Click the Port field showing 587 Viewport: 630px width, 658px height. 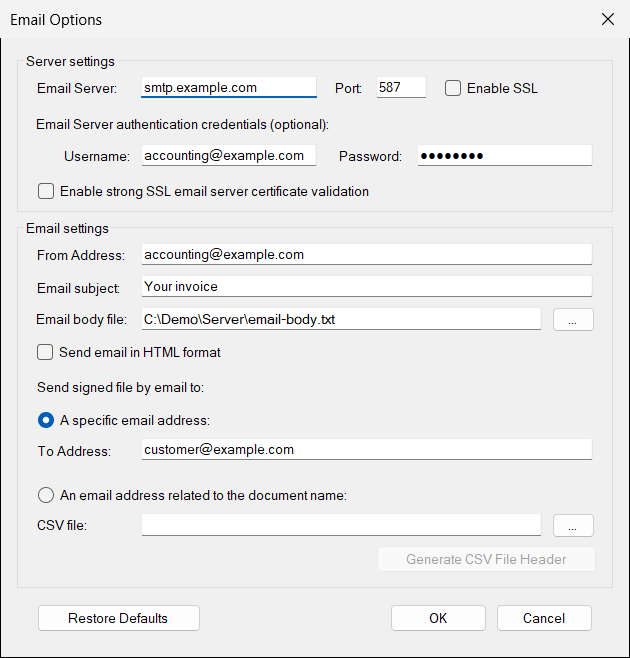(401, 87)
